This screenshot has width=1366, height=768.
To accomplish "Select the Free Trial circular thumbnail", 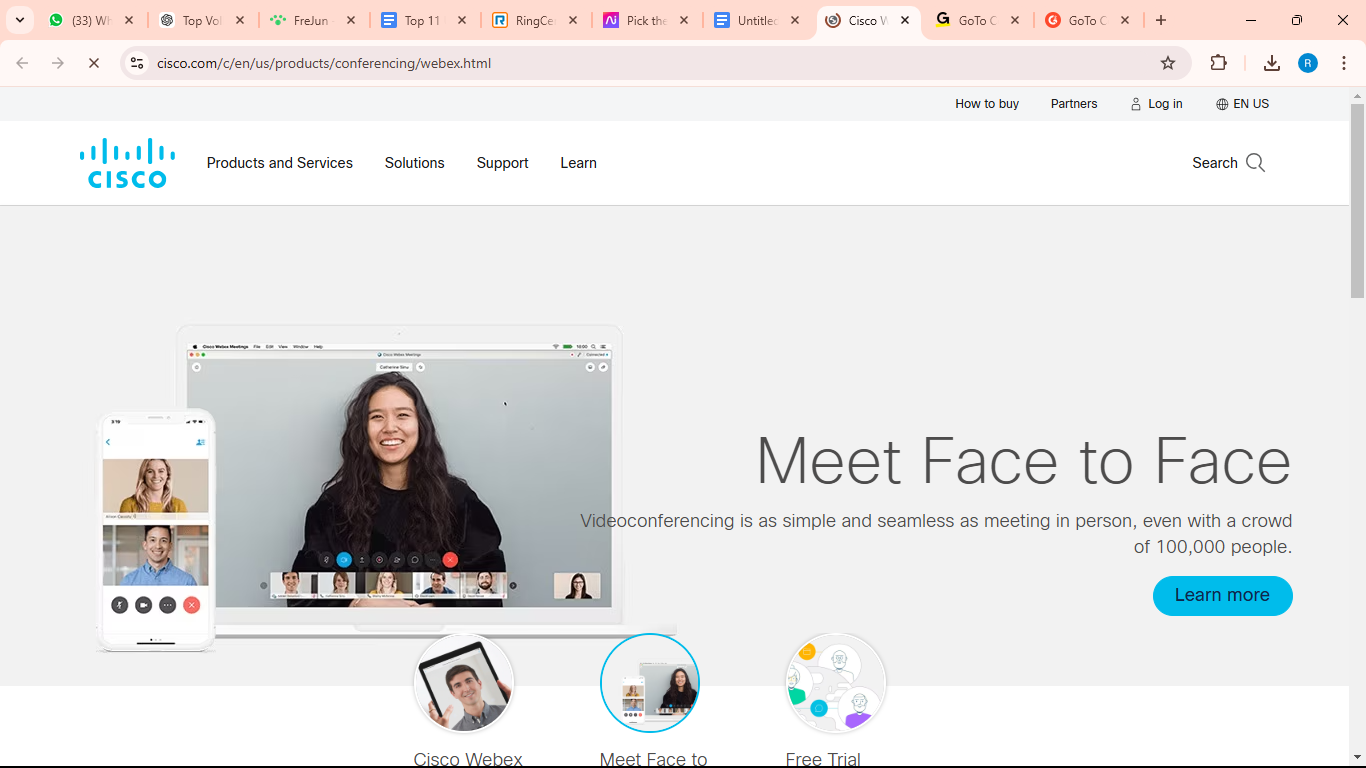I will click(836, 683).
